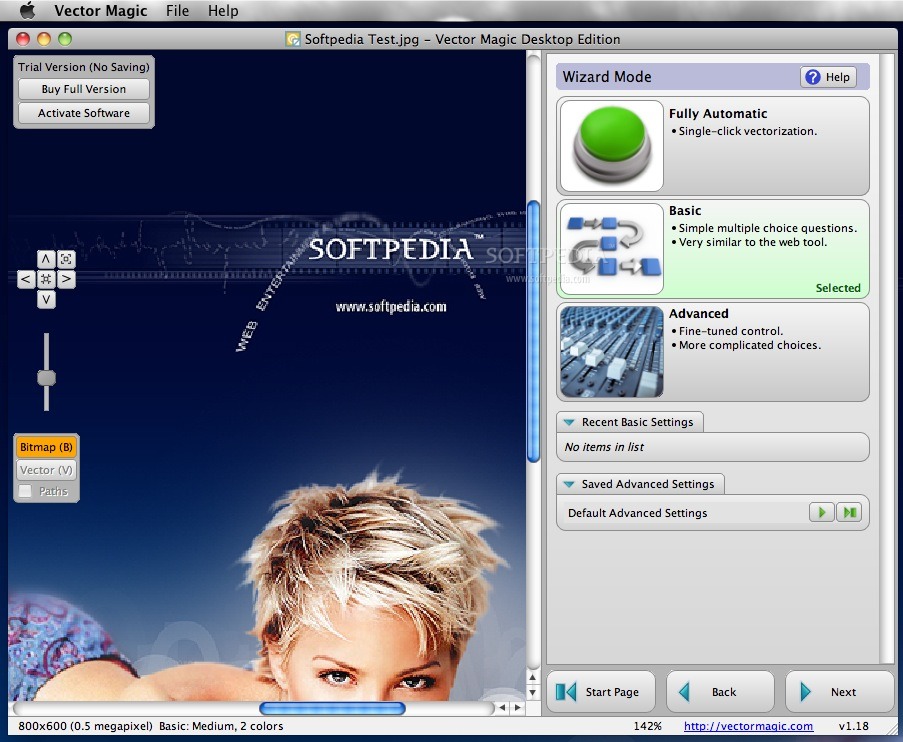Run Default Advanced Settings with play icon

coord(820,513)
